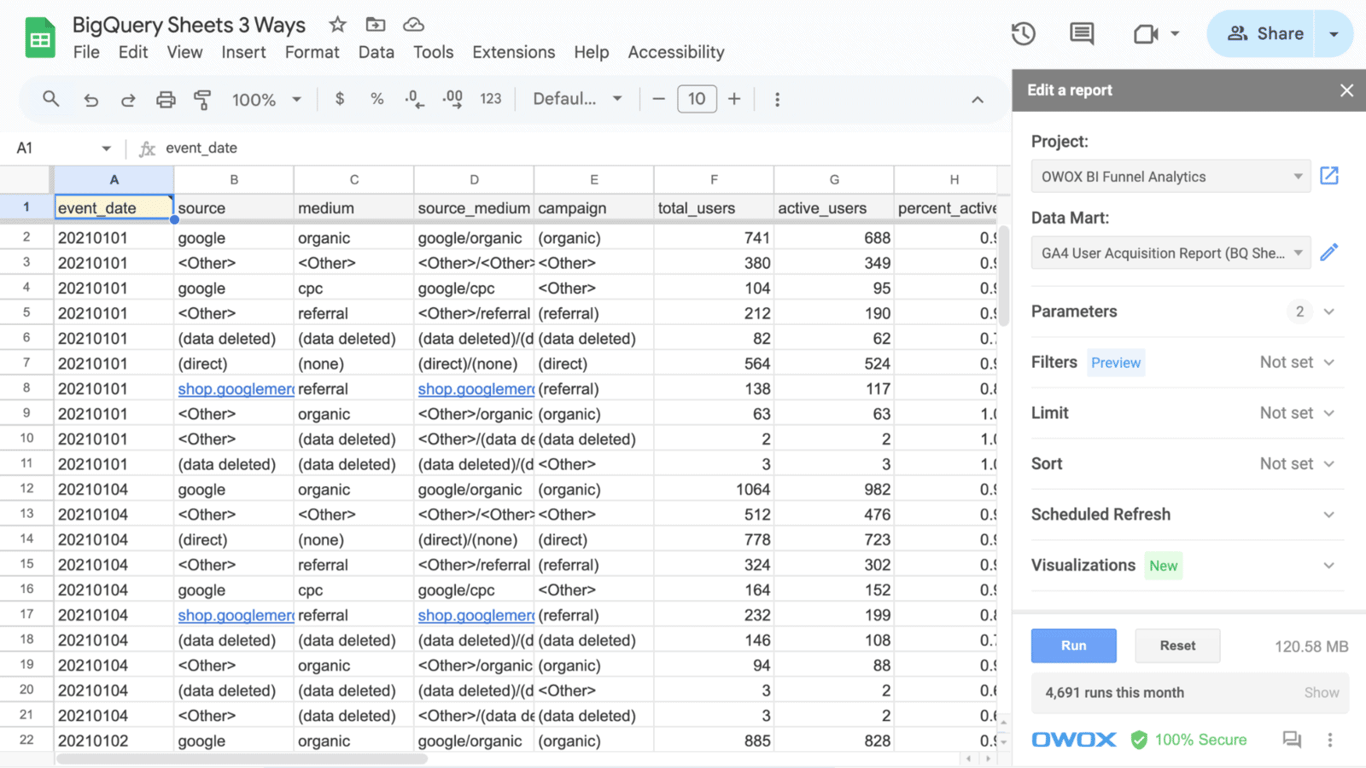This screenshot has width=1366, height=768.
Task: Open the Share options arrow
Action: coord(1334,34)
